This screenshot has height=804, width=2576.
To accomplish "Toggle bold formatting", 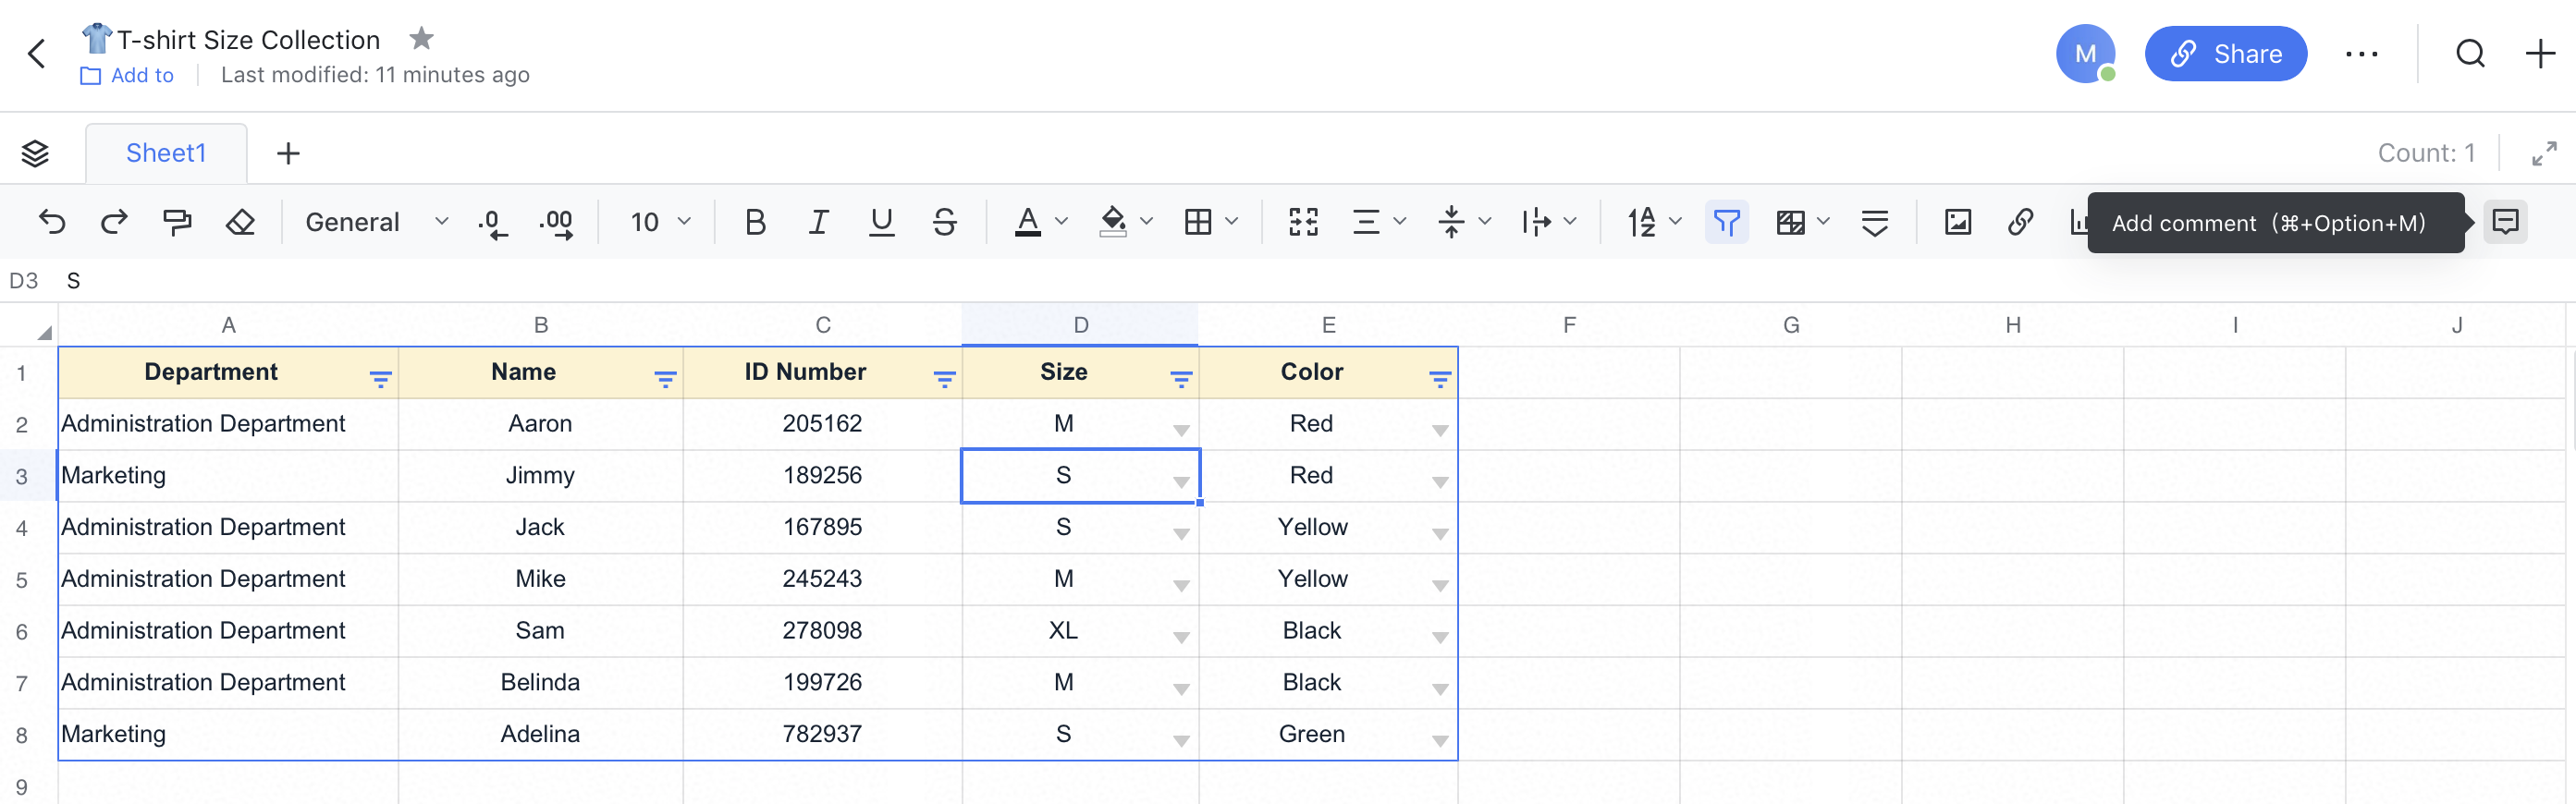I will point(755,221).
